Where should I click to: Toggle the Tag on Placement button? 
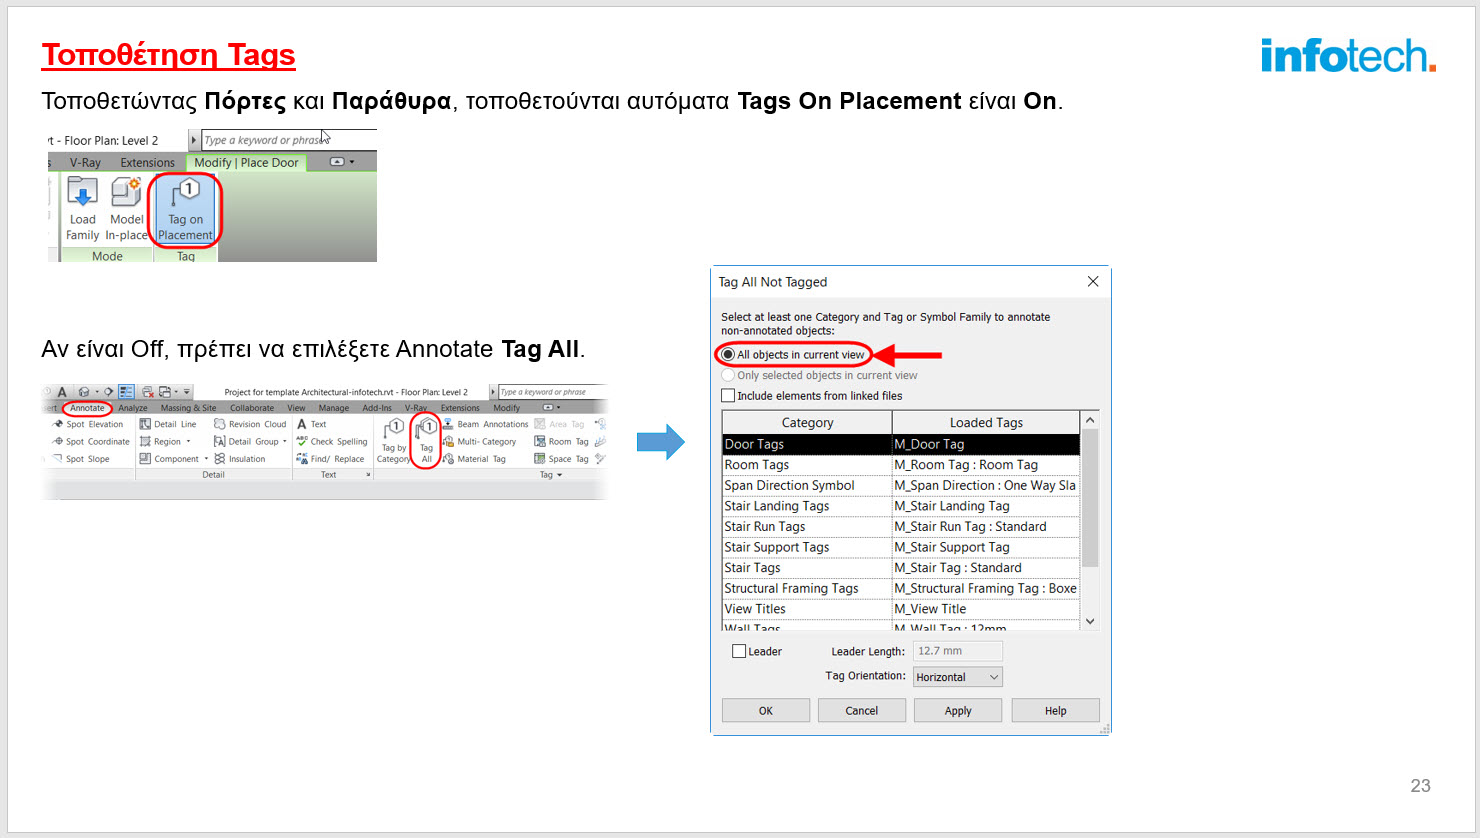185,208
